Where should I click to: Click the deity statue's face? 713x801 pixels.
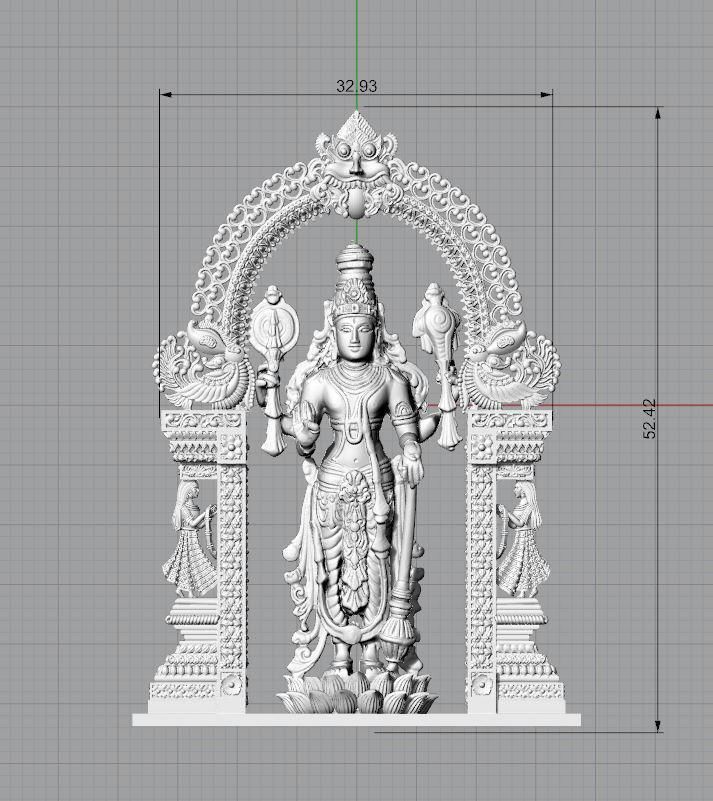[x=356, y=337]
